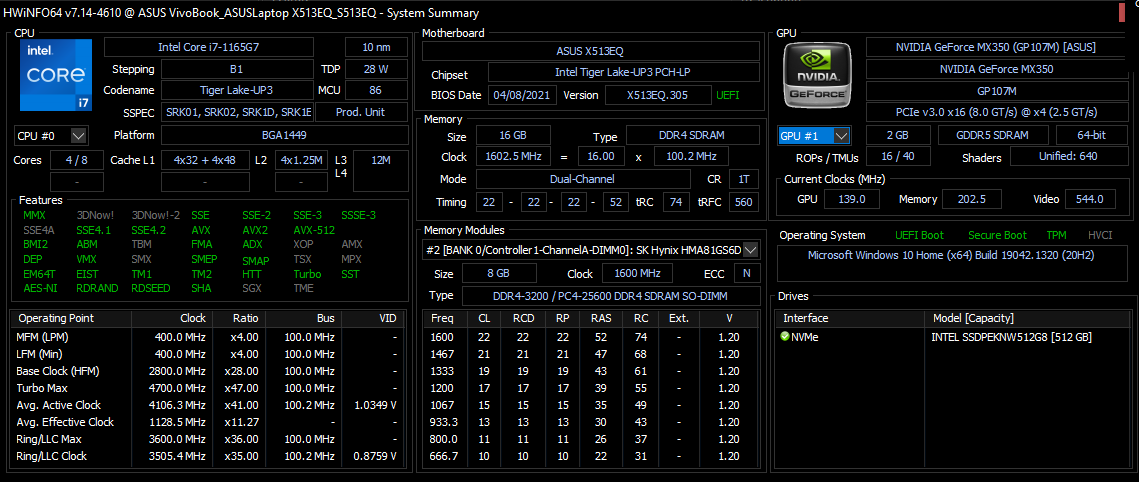Click the ECC value N
This screenshot has width=1139, height=482.
(745, 274)
